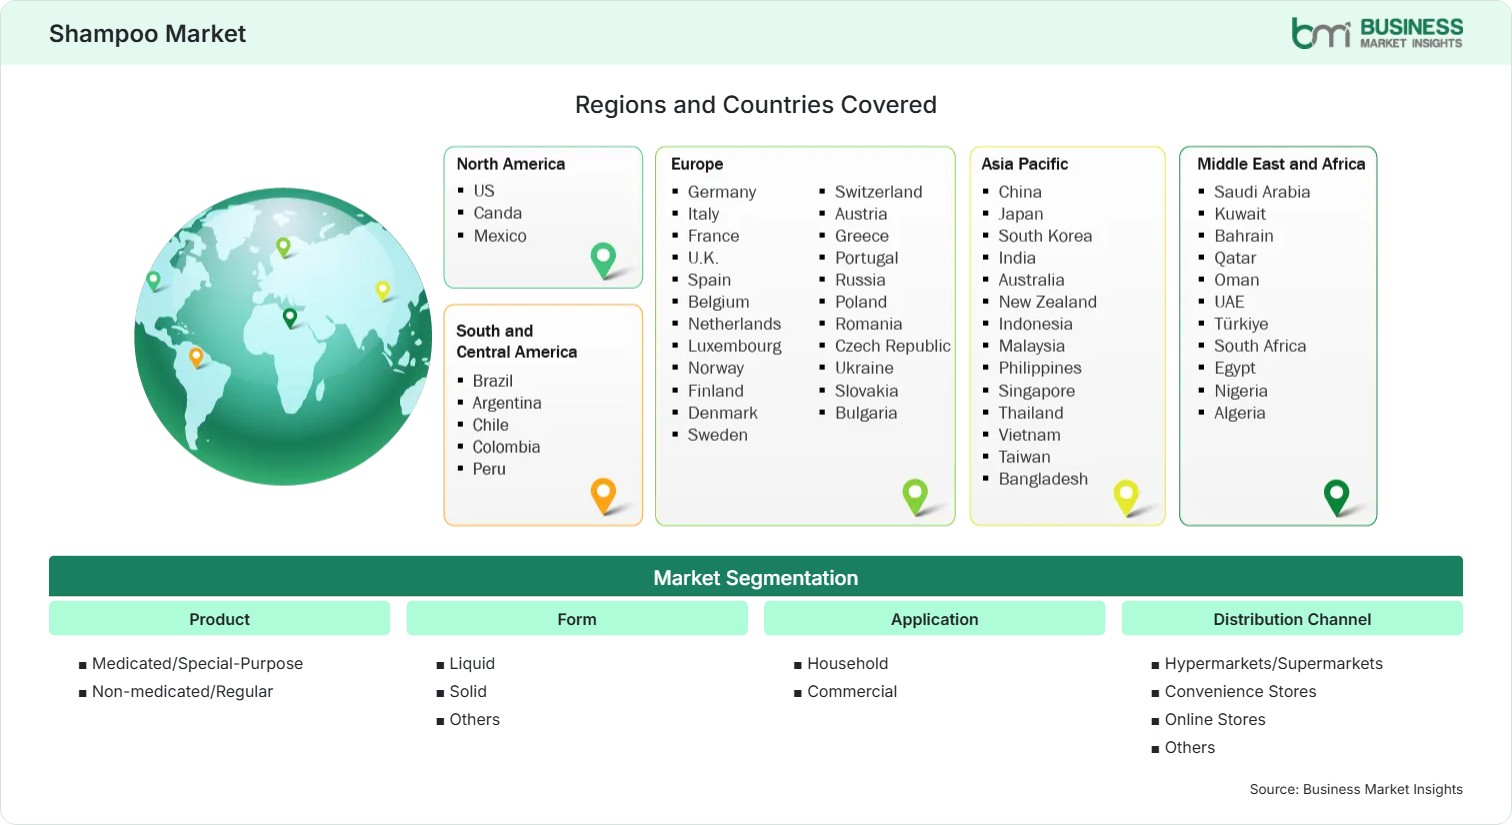This screenshot has width=1512, height=825.
Task: Click Czech Republic in Europe list
Action: [x=893, y=346]
